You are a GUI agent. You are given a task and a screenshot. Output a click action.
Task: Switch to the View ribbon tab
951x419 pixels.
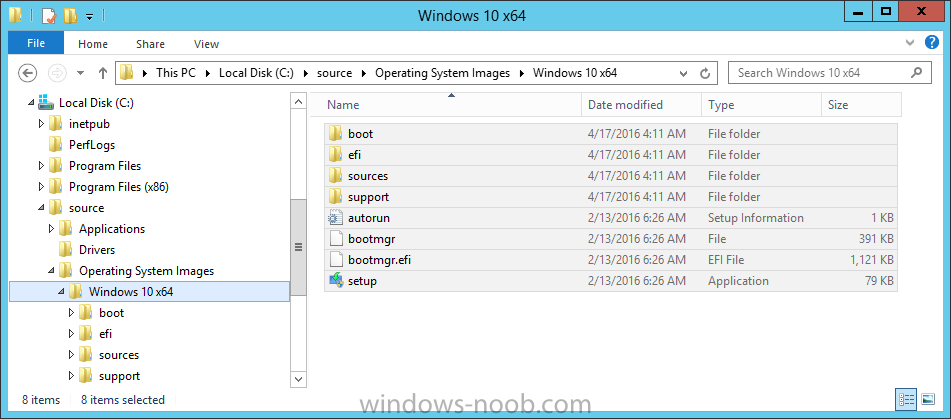(206, 44)
